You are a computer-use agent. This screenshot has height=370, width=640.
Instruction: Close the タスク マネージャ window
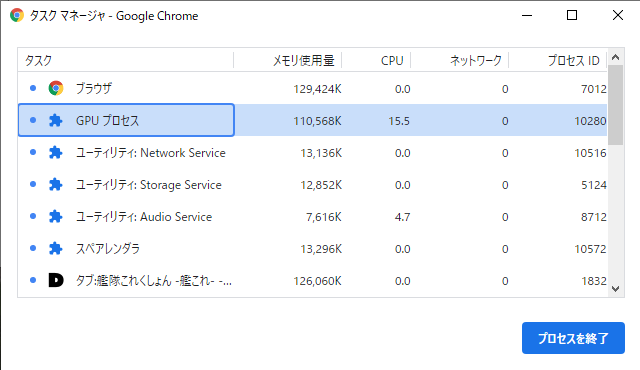pyautogui.click(x=618, y=15)
